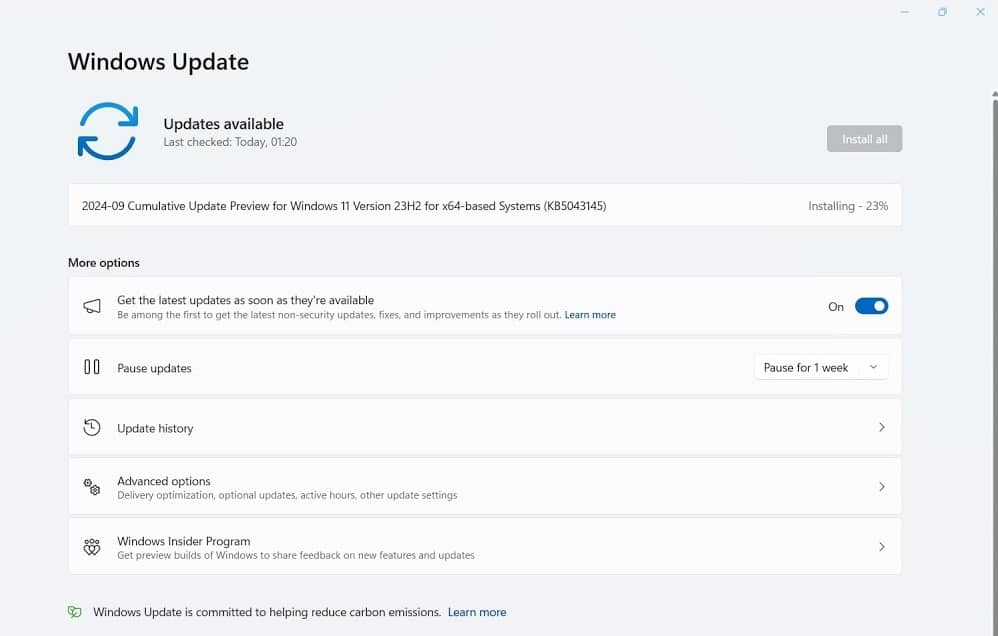Click the Pause updates label
The image size is (998, 636).
pos(154,368)
